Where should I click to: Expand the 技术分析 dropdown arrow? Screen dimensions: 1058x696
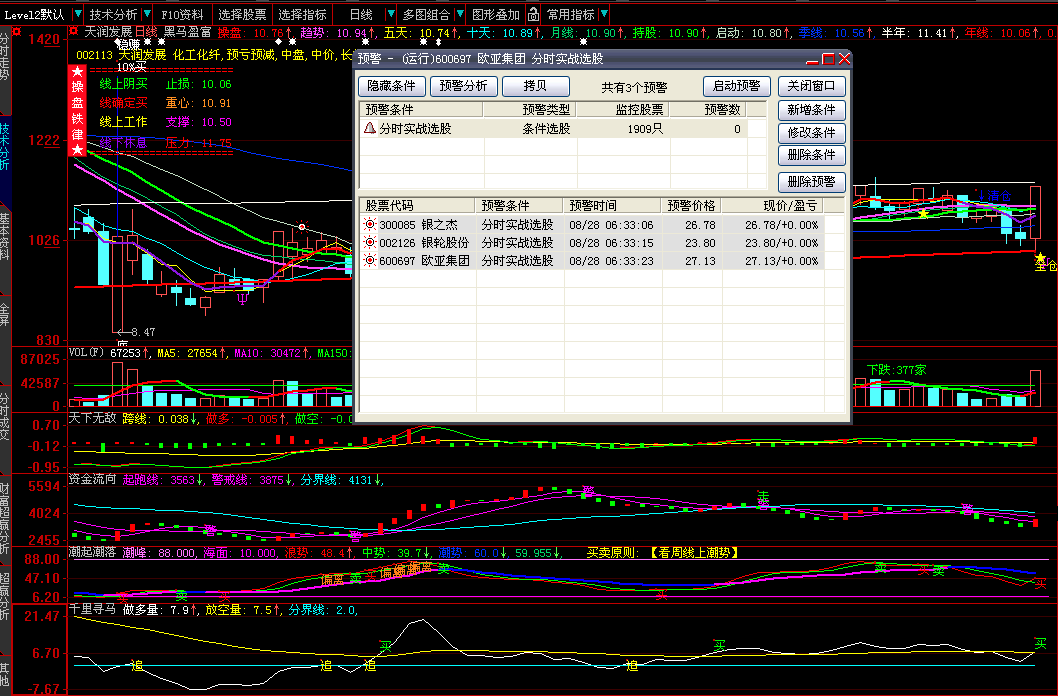click(x=147, y=15)
